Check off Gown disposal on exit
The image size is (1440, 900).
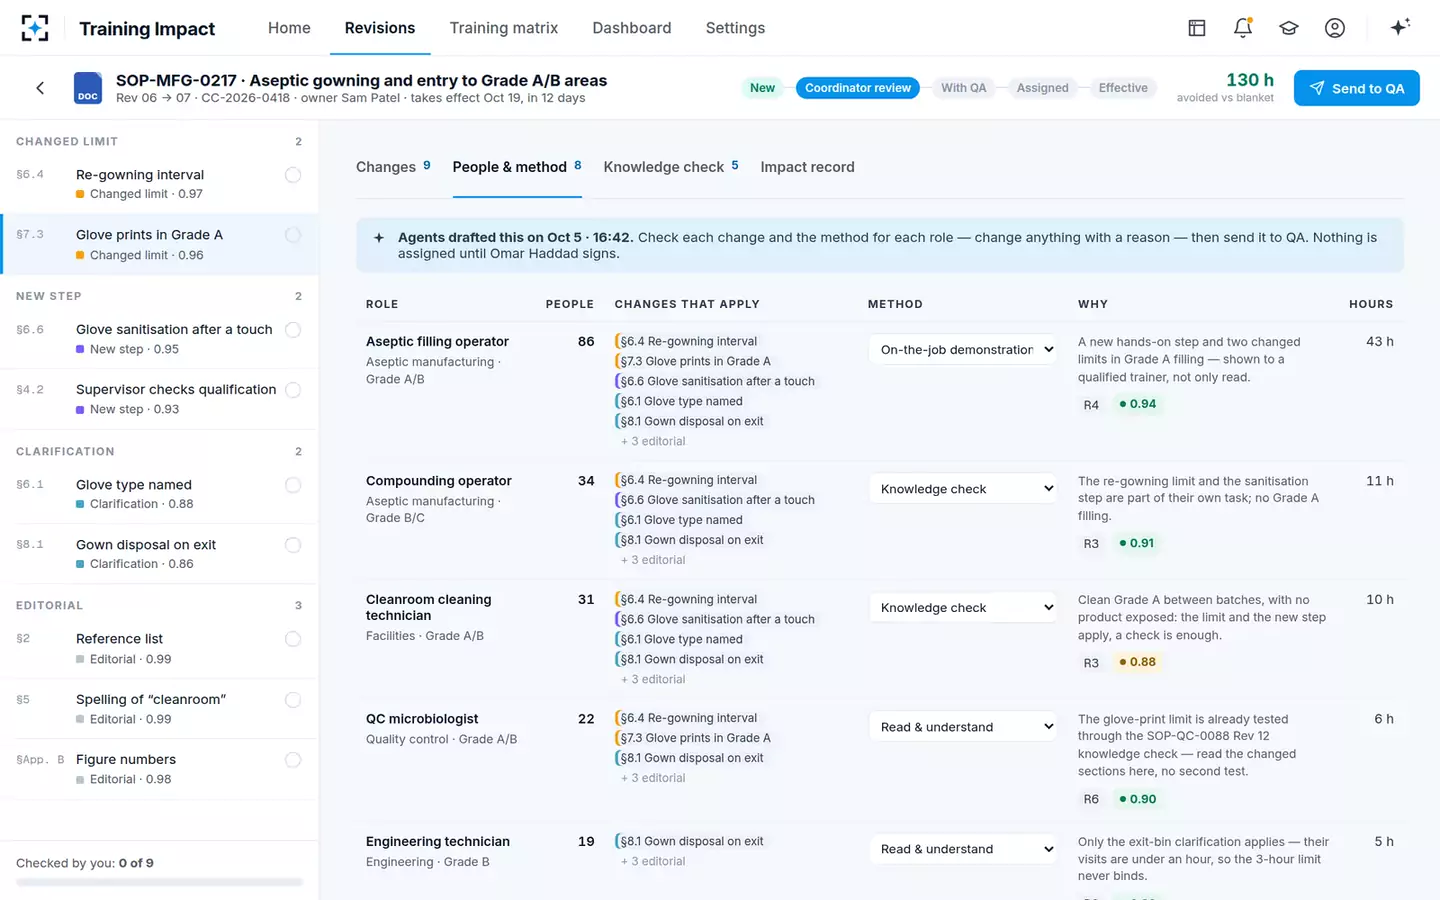pyautogui.click(x=293, y=545)
